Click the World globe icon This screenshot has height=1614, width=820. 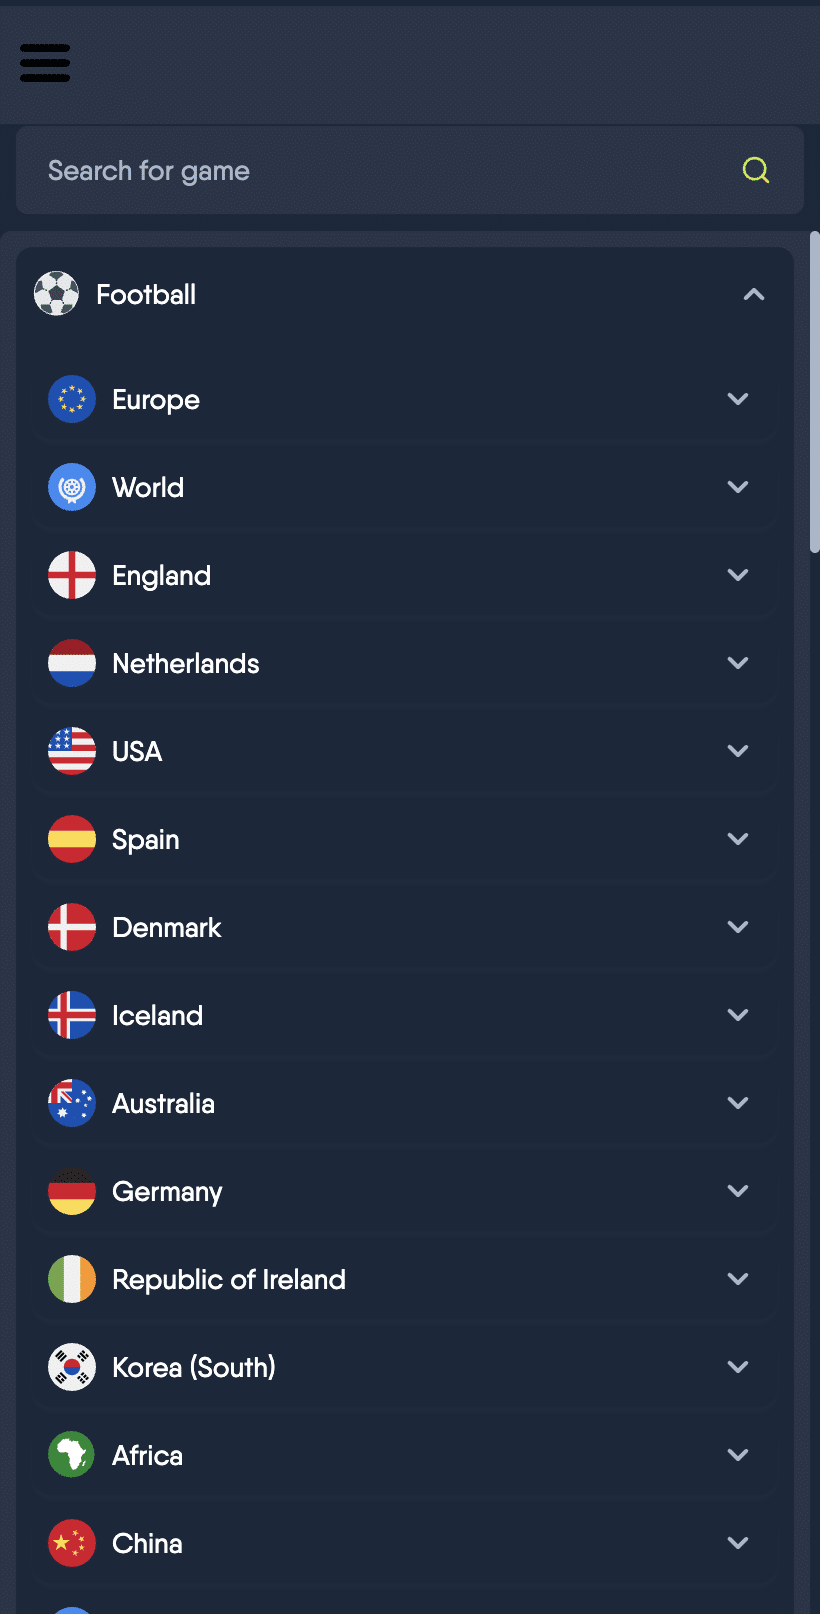(x=71, y=487)
